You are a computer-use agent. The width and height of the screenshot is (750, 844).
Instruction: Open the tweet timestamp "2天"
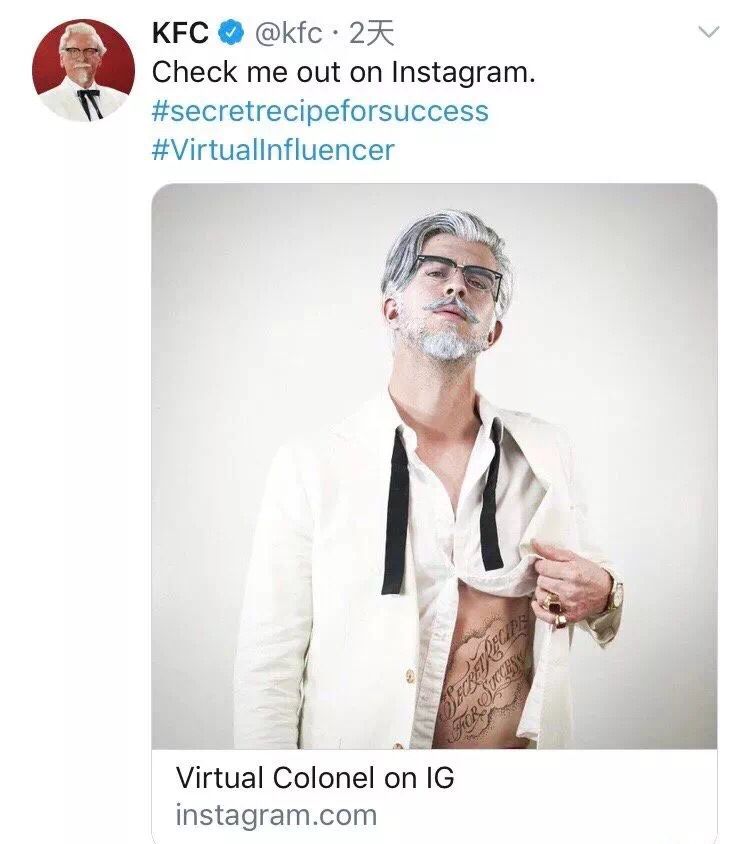click(x=372, y=33)
